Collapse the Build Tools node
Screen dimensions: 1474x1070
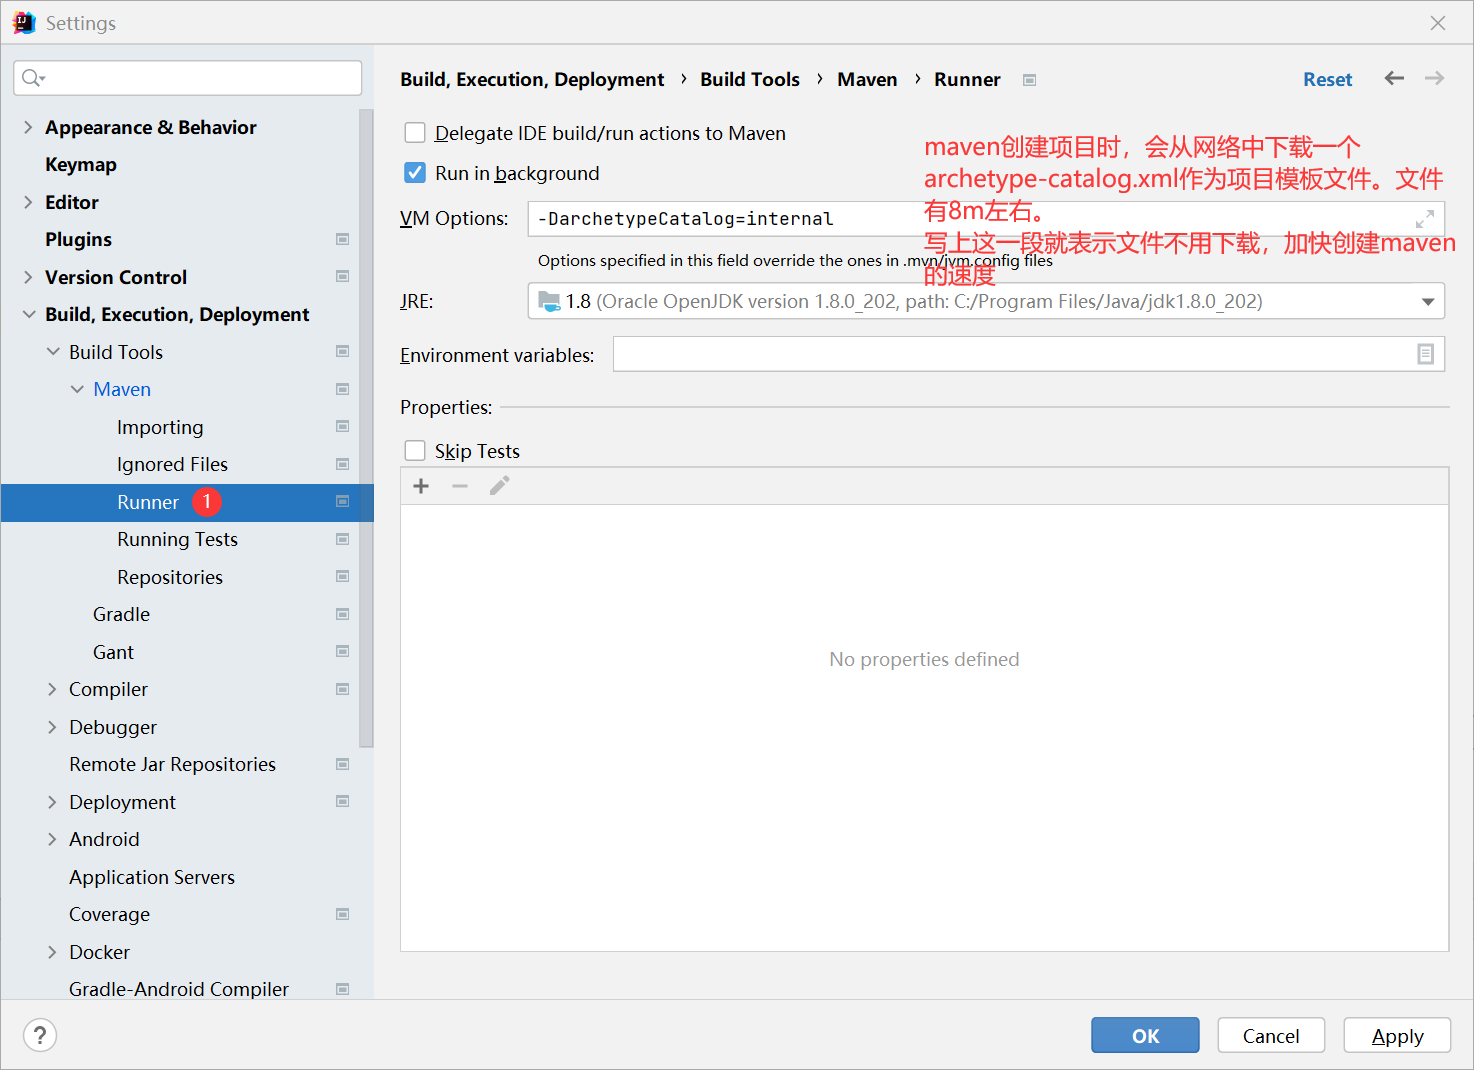pos(53,352)
